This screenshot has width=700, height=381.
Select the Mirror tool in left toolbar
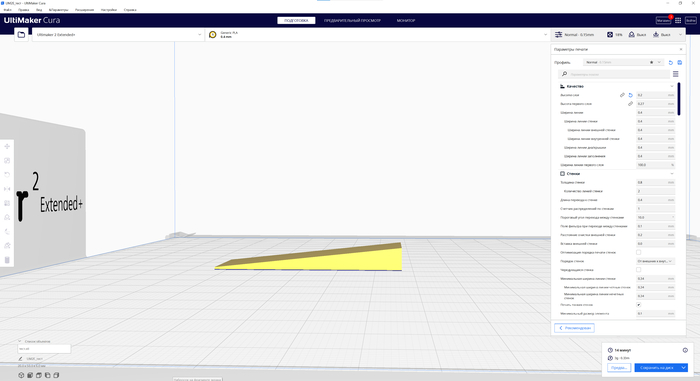[x=7, y=189]
